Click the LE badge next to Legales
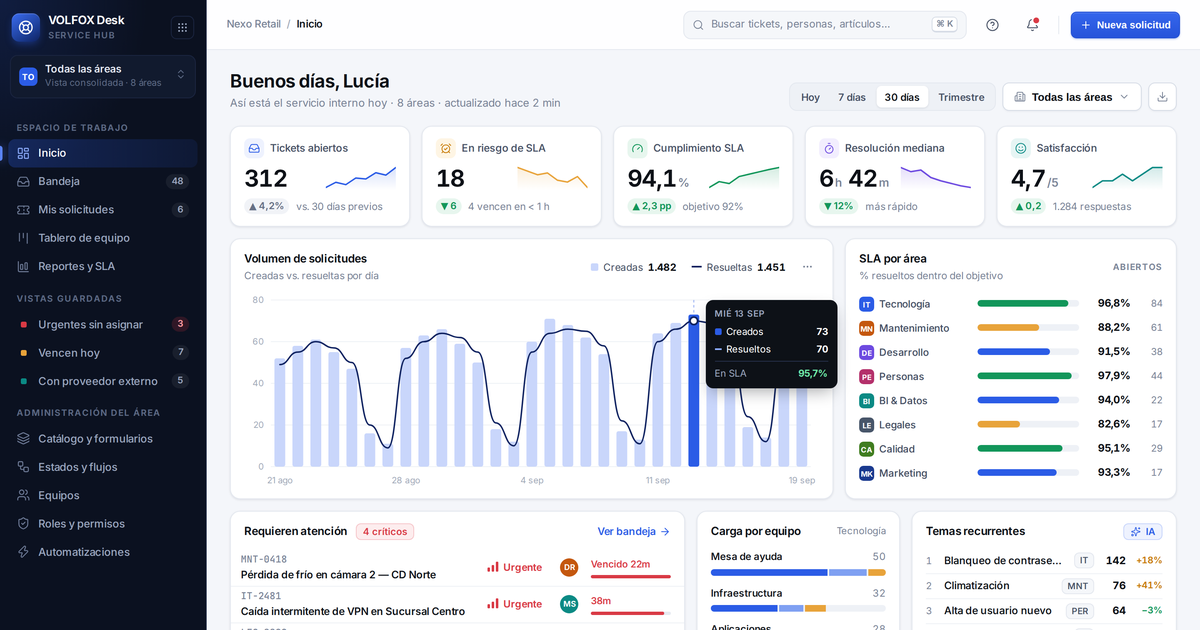1200x630 pixels. [x=866, y=425]
